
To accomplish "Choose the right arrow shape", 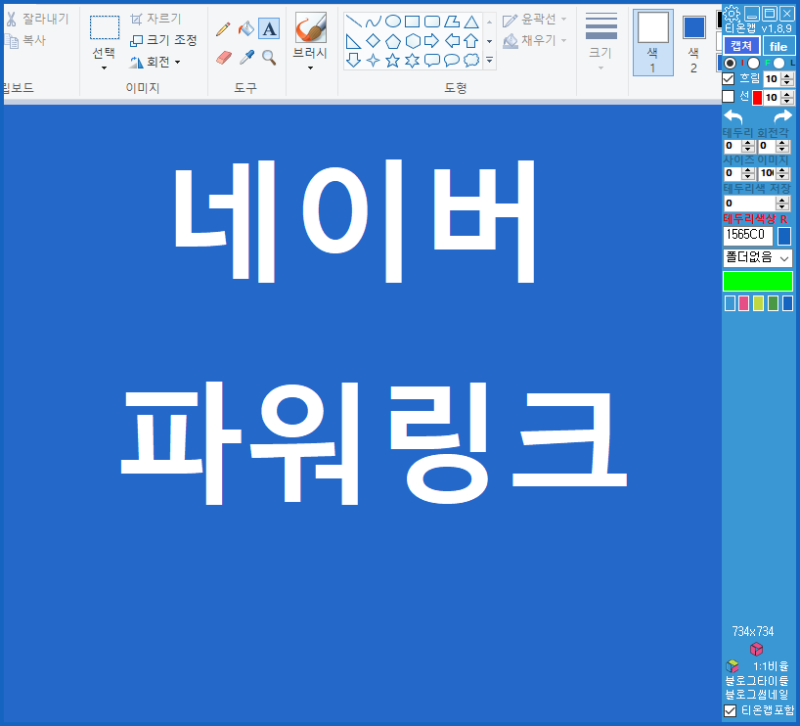I will click(432, 41).
